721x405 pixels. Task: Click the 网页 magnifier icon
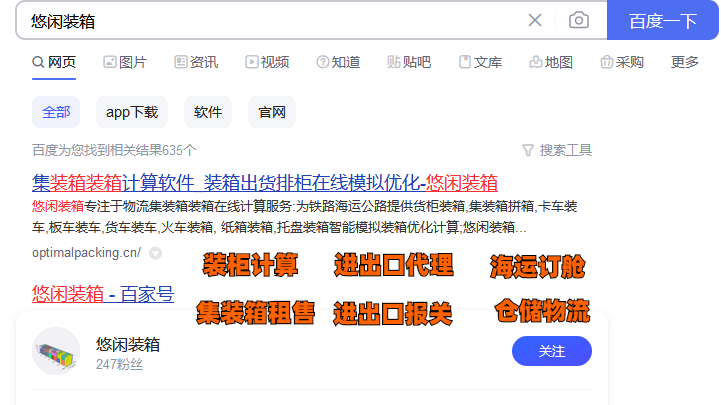pyautogui.click(x=38, y=62)
